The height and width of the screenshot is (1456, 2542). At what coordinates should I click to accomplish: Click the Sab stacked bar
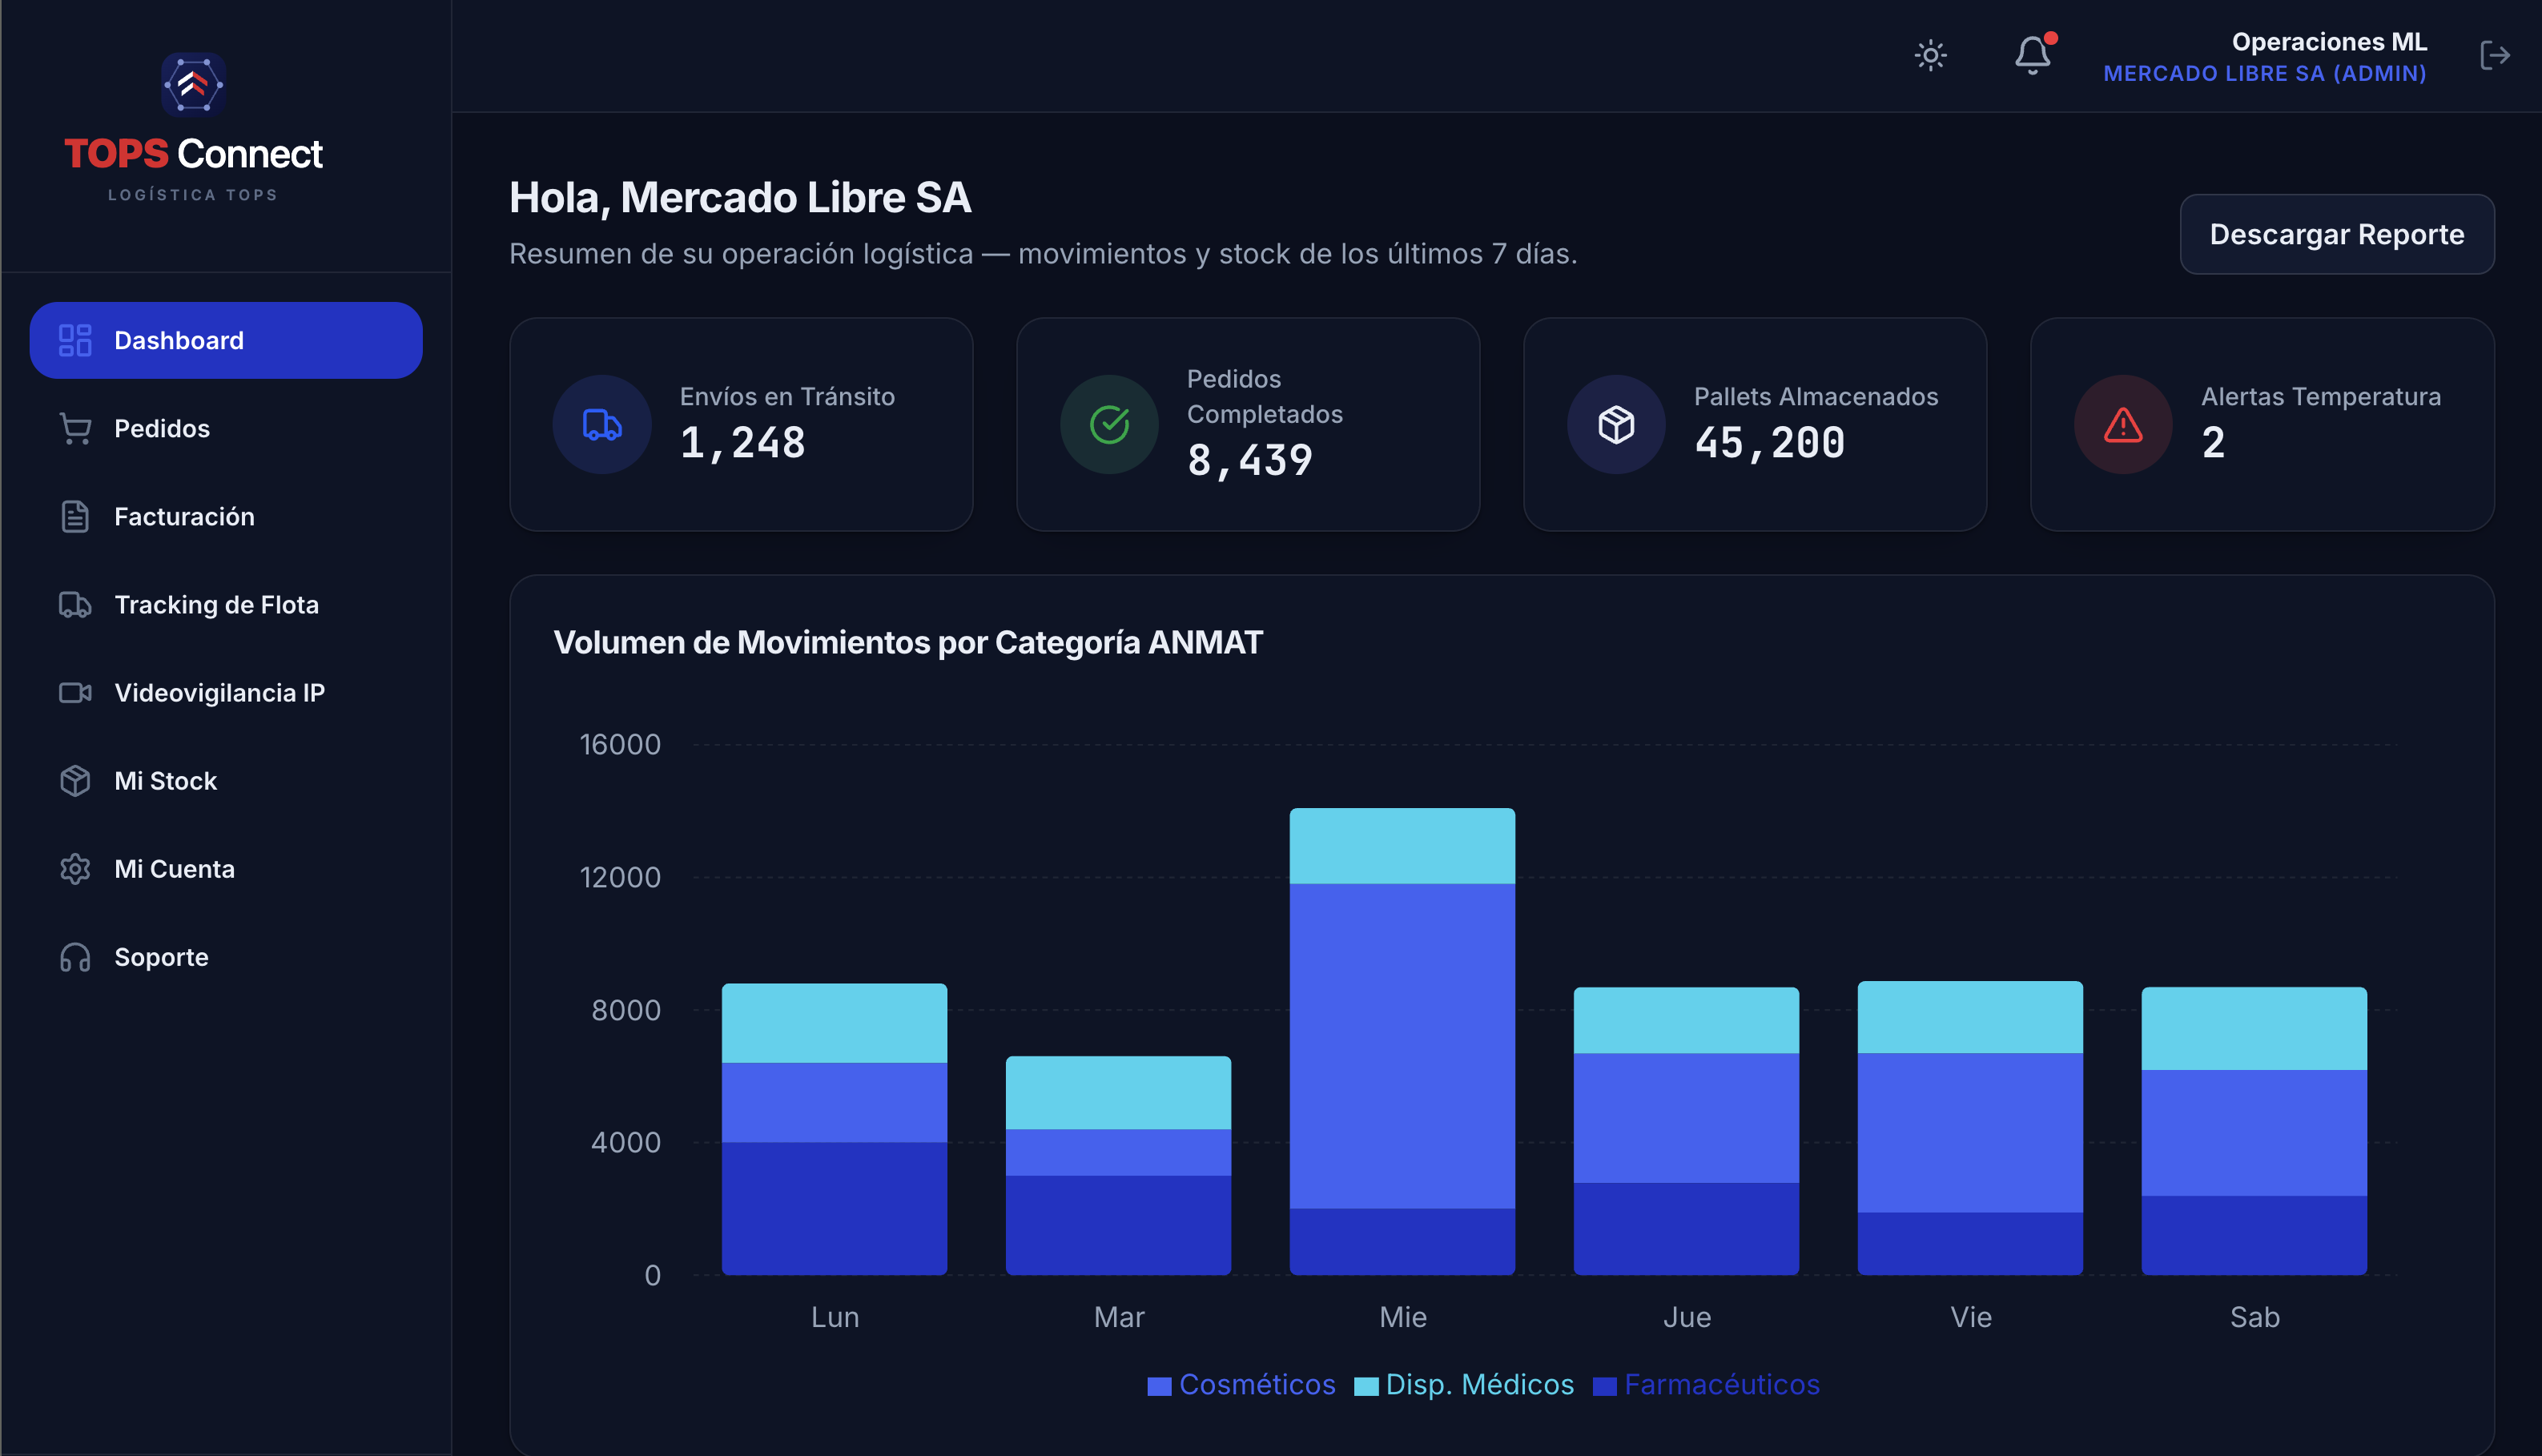pyautogui.click(x=2254, y=1131)
